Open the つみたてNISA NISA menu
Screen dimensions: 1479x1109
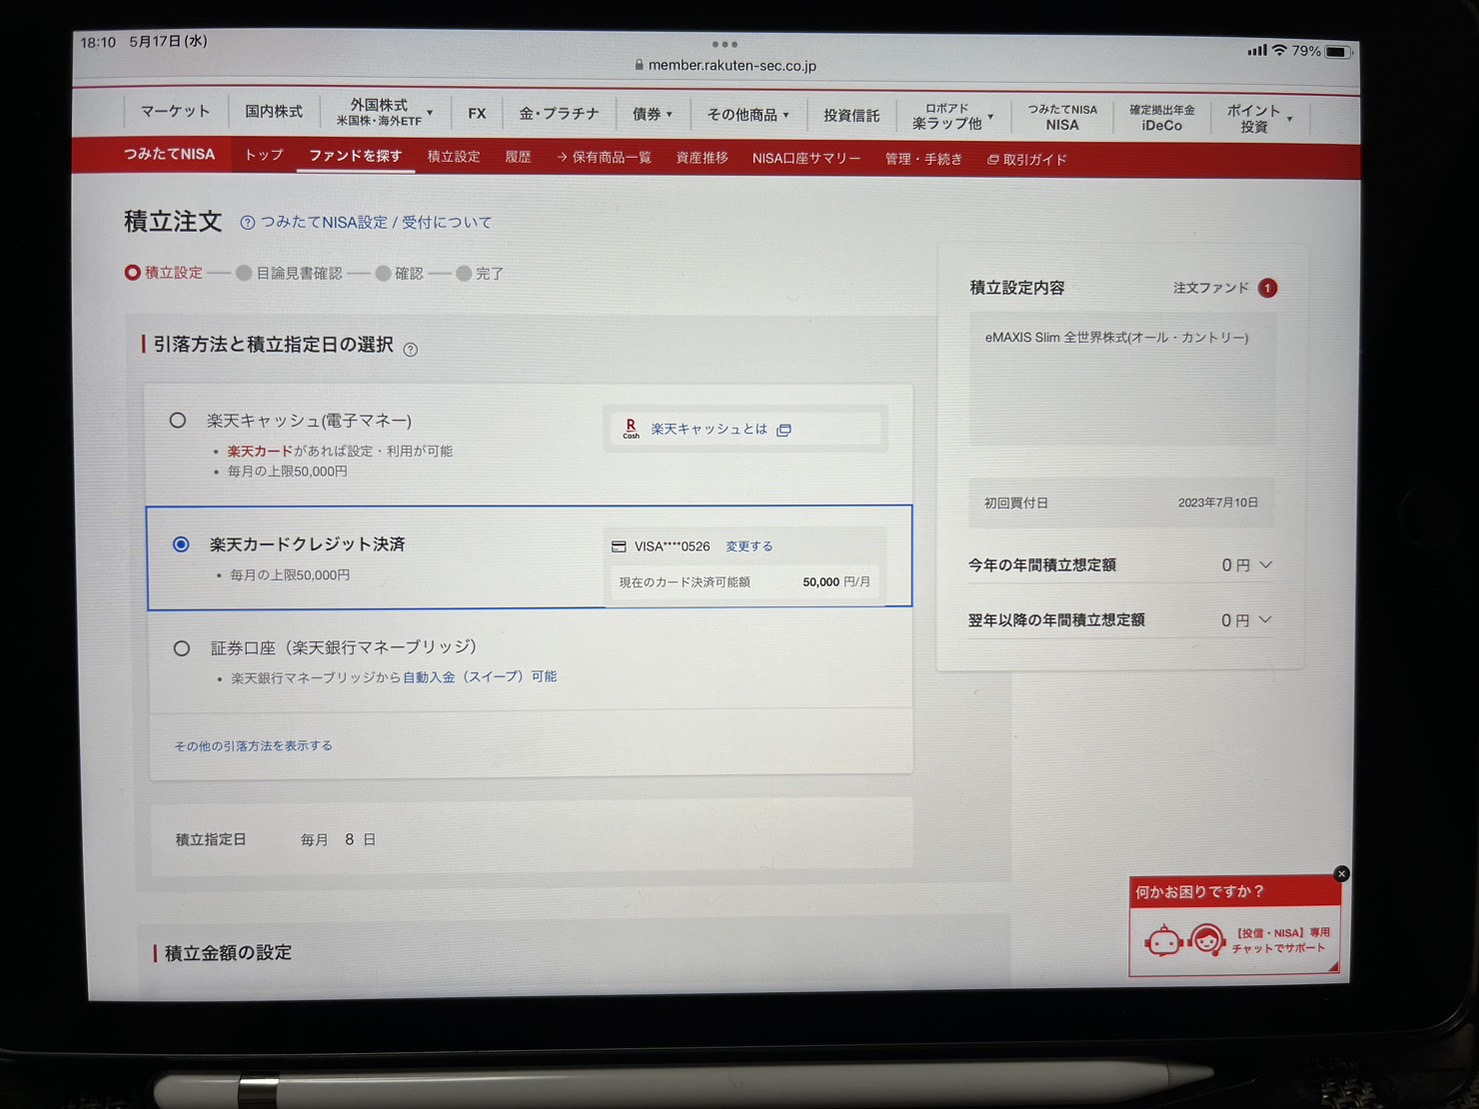coord(1062,118)
